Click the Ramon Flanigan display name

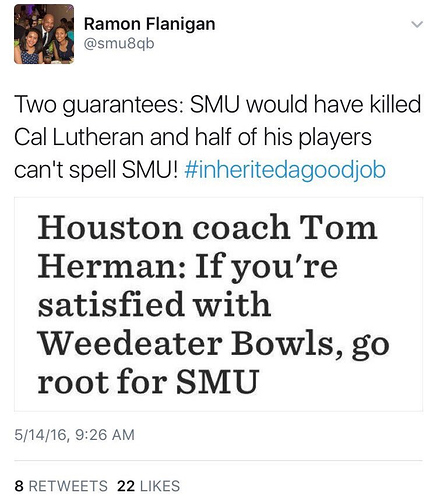pyautogui.click(x=149, y=24)
